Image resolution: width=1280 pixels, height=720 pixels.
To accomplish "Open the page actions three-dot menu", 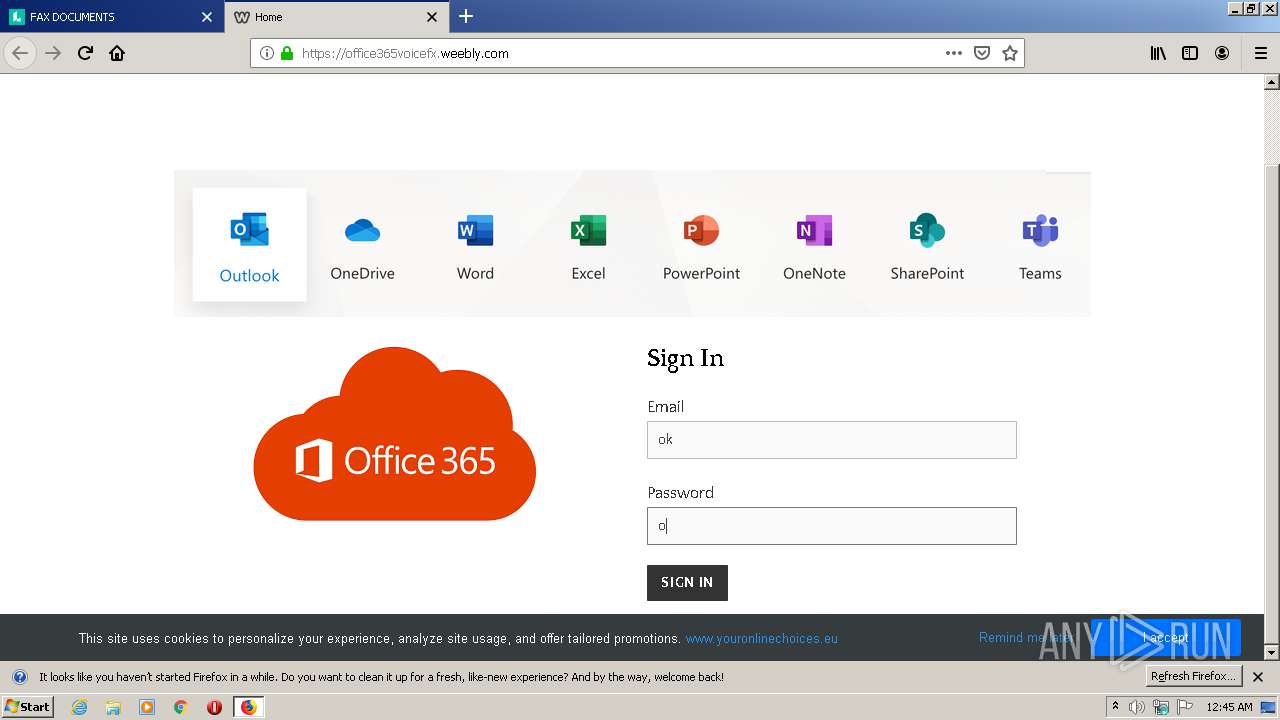I will click(954, 53).
